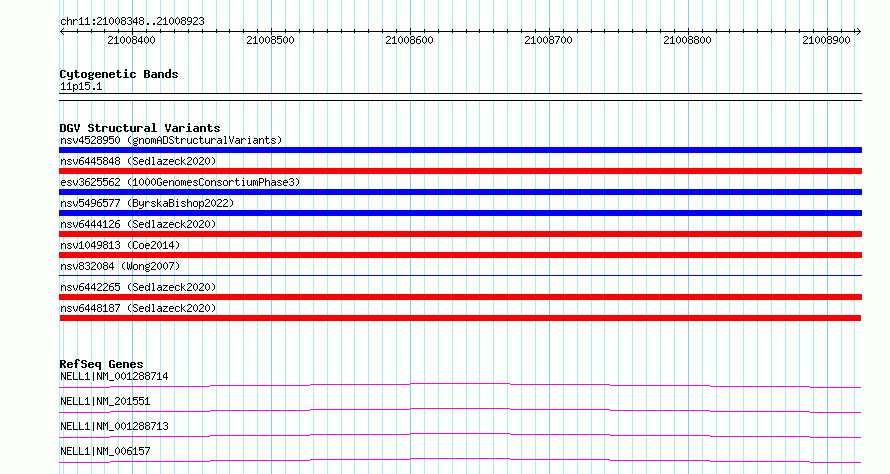
Task: Click the magenta line for NELL1|NM_201551
Action: click(x=460, y=410)
